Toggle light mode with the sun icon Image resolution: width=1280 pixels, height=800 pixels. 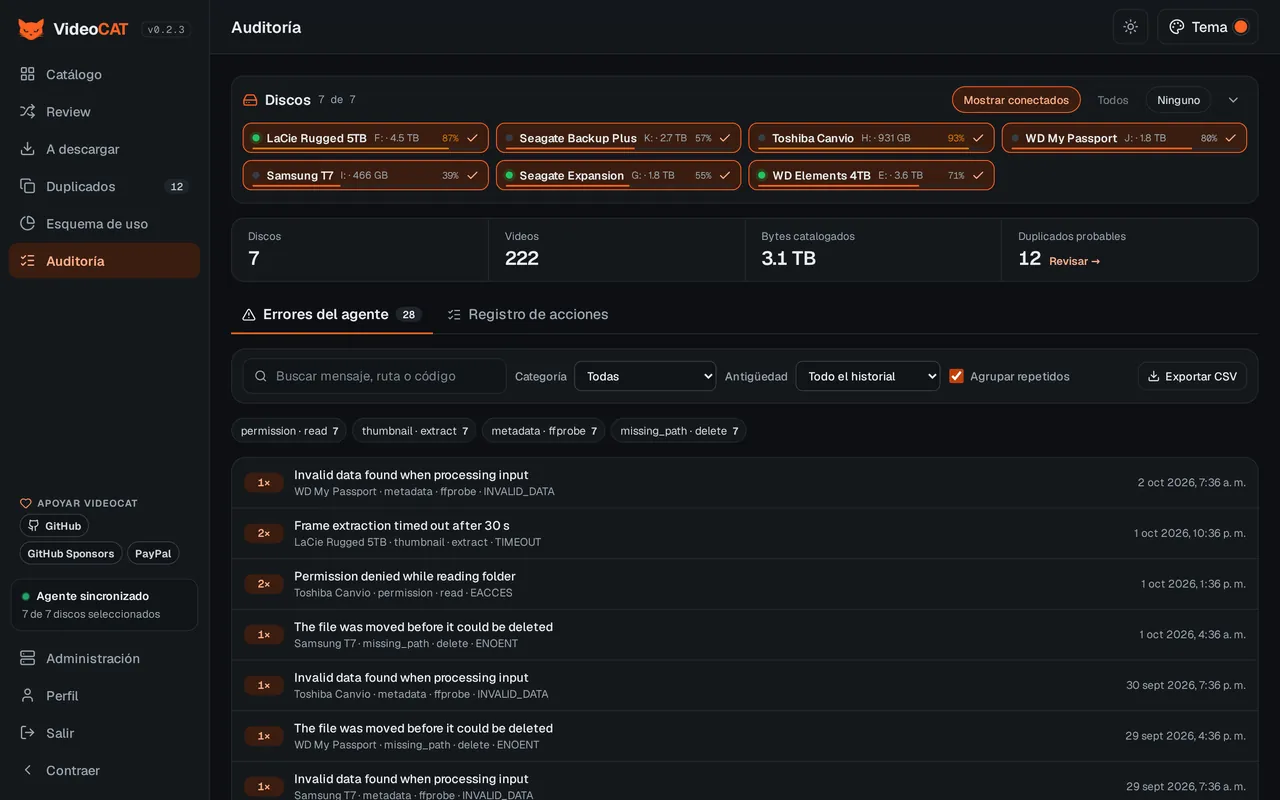coord(1130,27)
